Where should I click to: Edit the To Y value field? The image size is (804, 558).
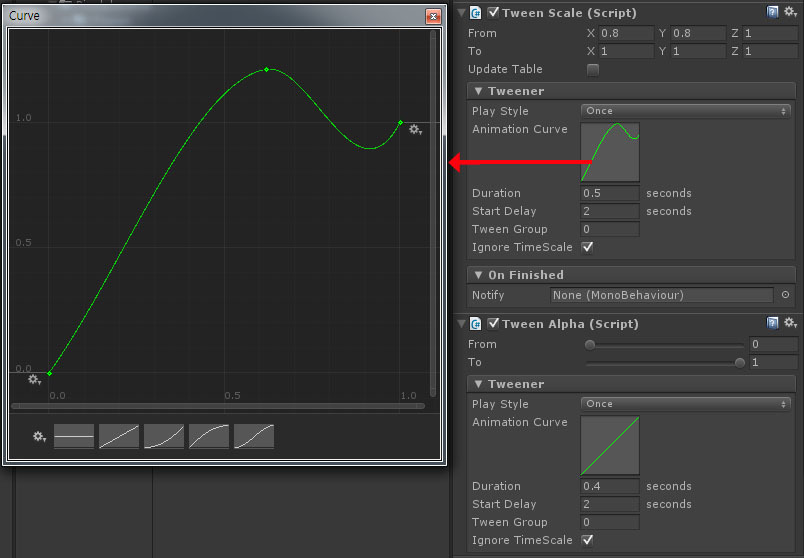698,51
